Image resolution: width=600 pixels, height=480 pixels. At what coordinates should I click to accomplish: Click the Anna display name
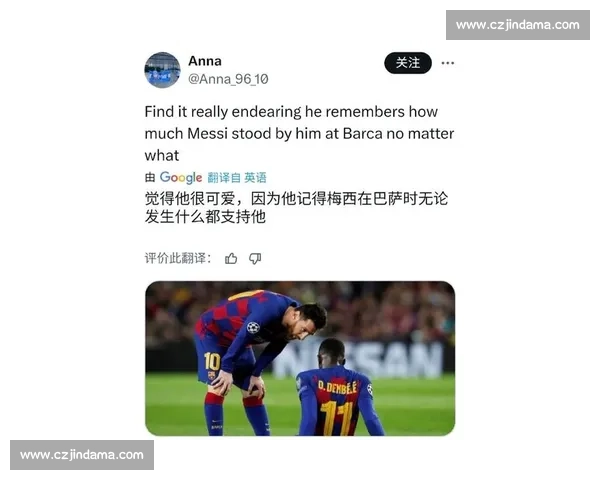(205, 61)
